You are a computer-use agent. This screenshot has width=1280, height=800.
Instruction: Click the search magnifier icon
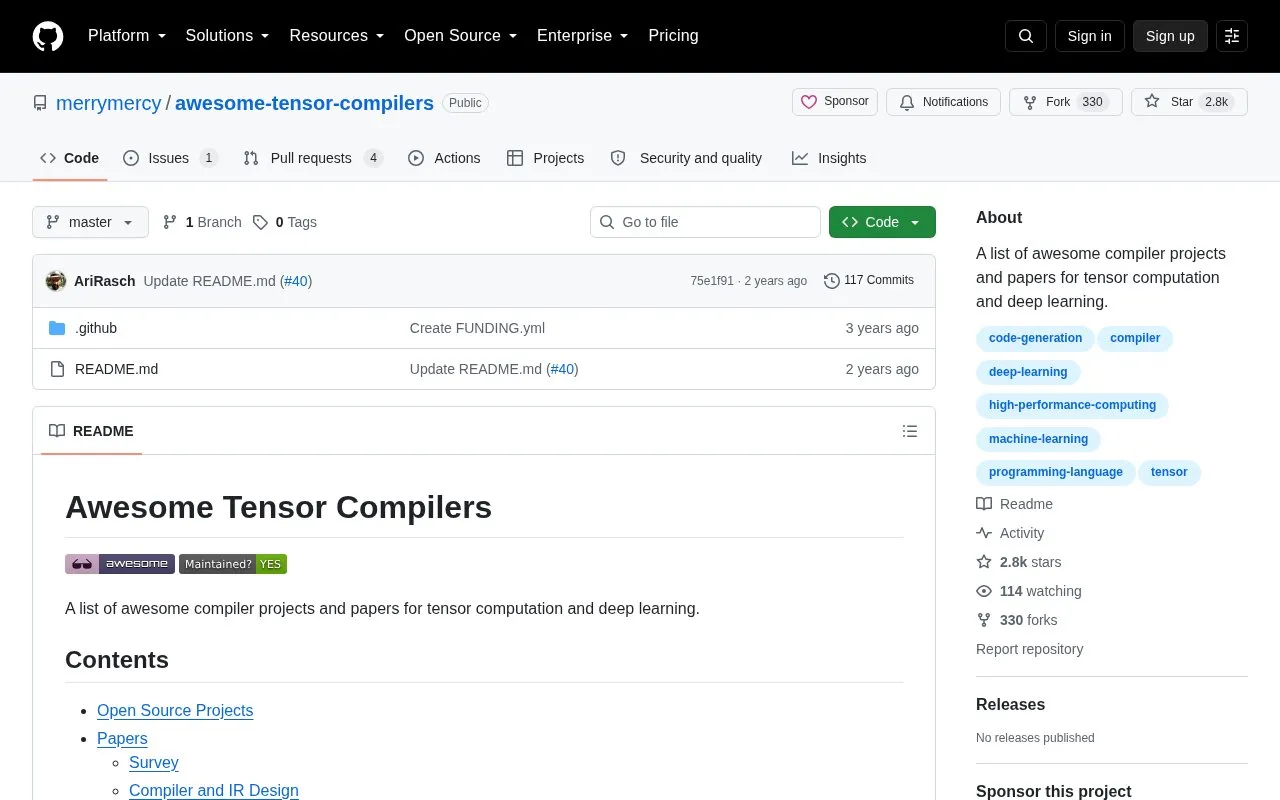pos(1026,36)
